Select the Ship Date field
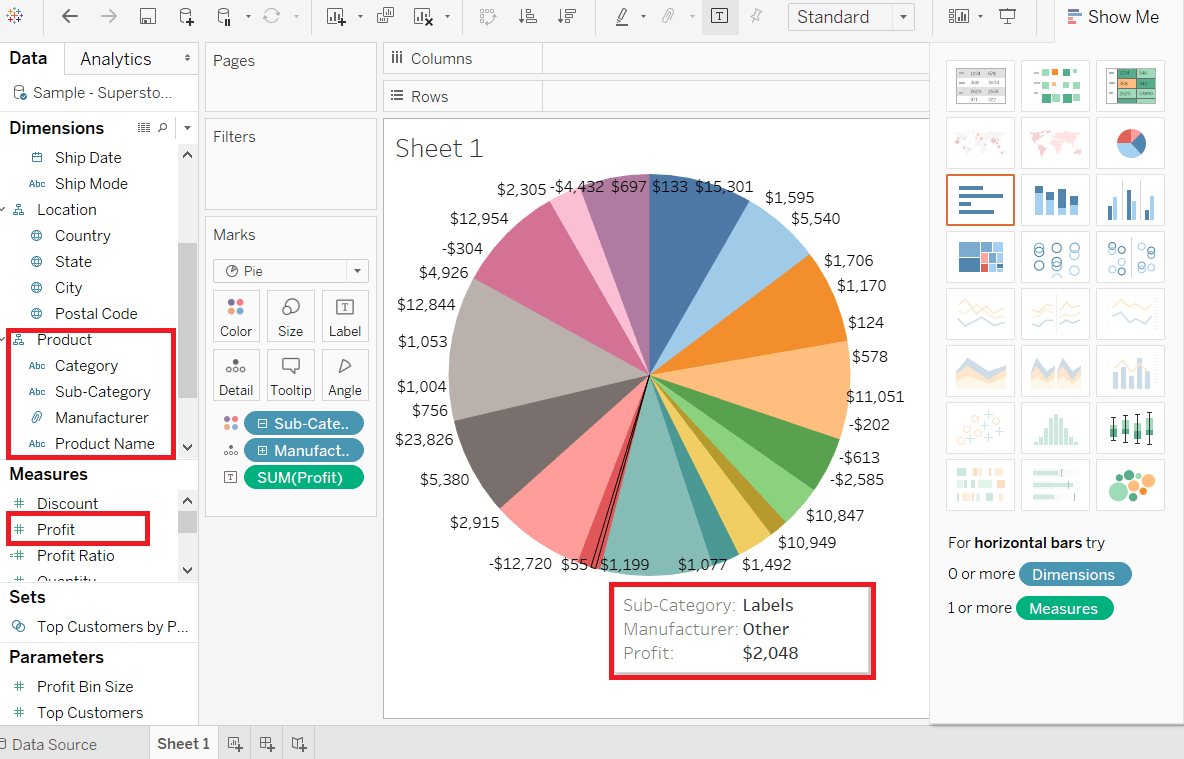The image size is (1184, 759). pos(88,157)
